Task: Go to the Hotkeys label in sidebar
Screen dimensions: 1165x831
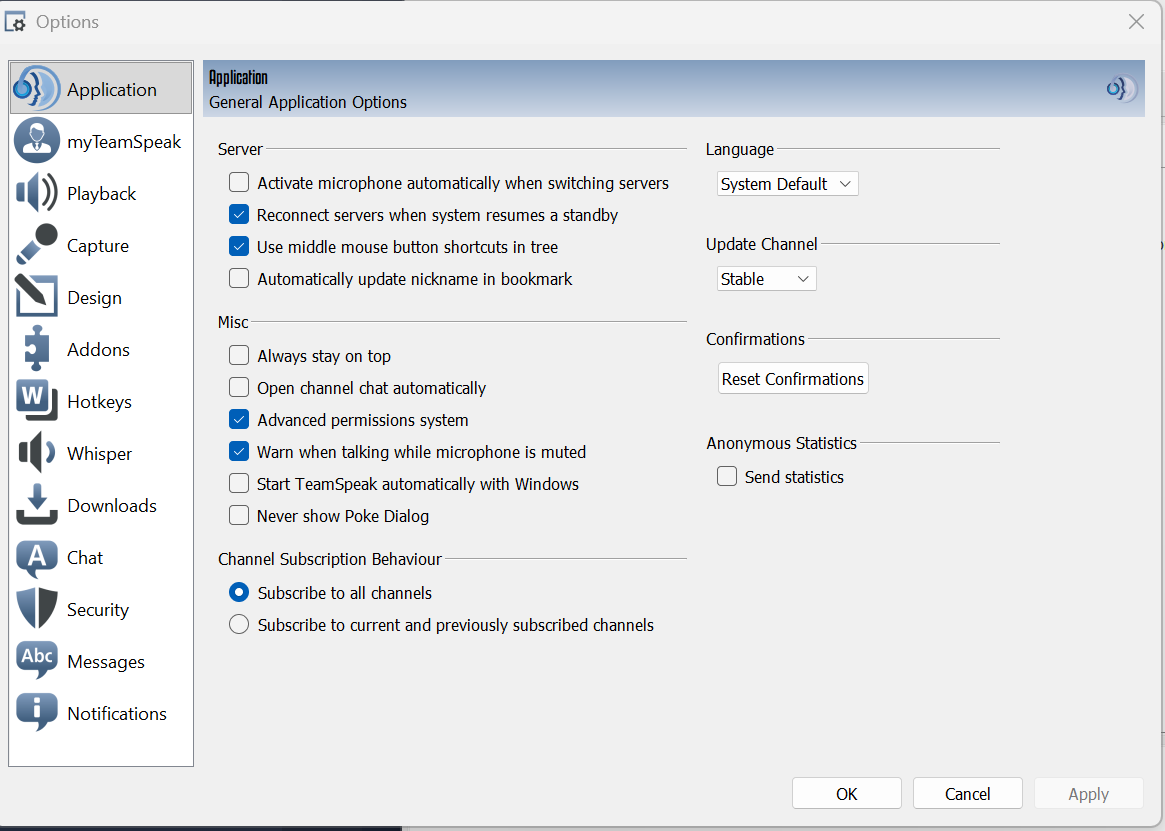Action: [x=100, y=401]
